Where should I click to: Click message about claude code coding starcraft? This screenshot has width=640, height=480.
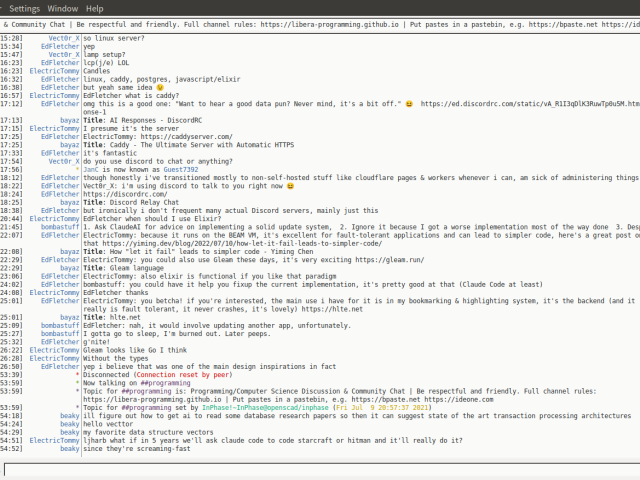(x=273, y=440)
